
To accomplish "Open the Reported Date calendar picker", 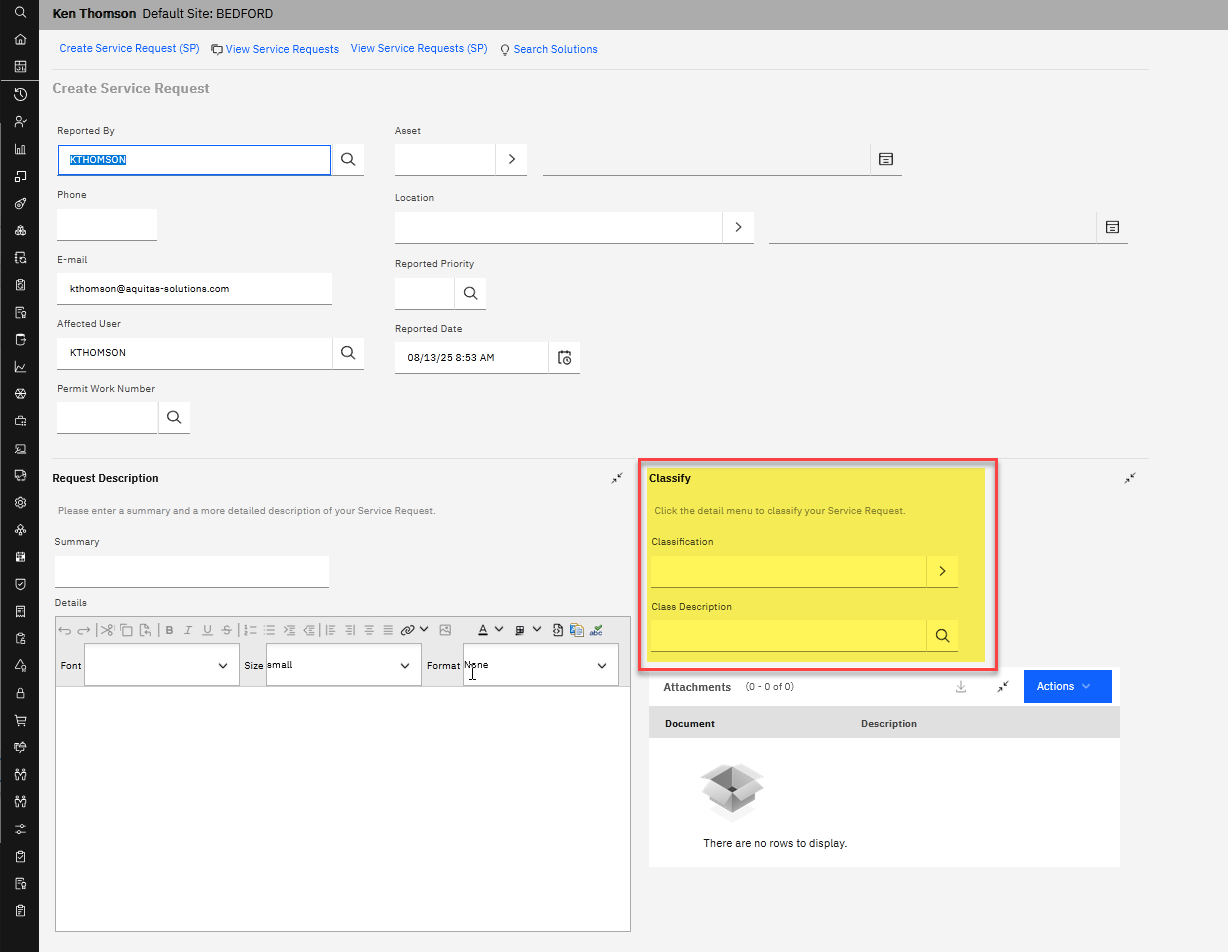I will click(x=564, y=357).
